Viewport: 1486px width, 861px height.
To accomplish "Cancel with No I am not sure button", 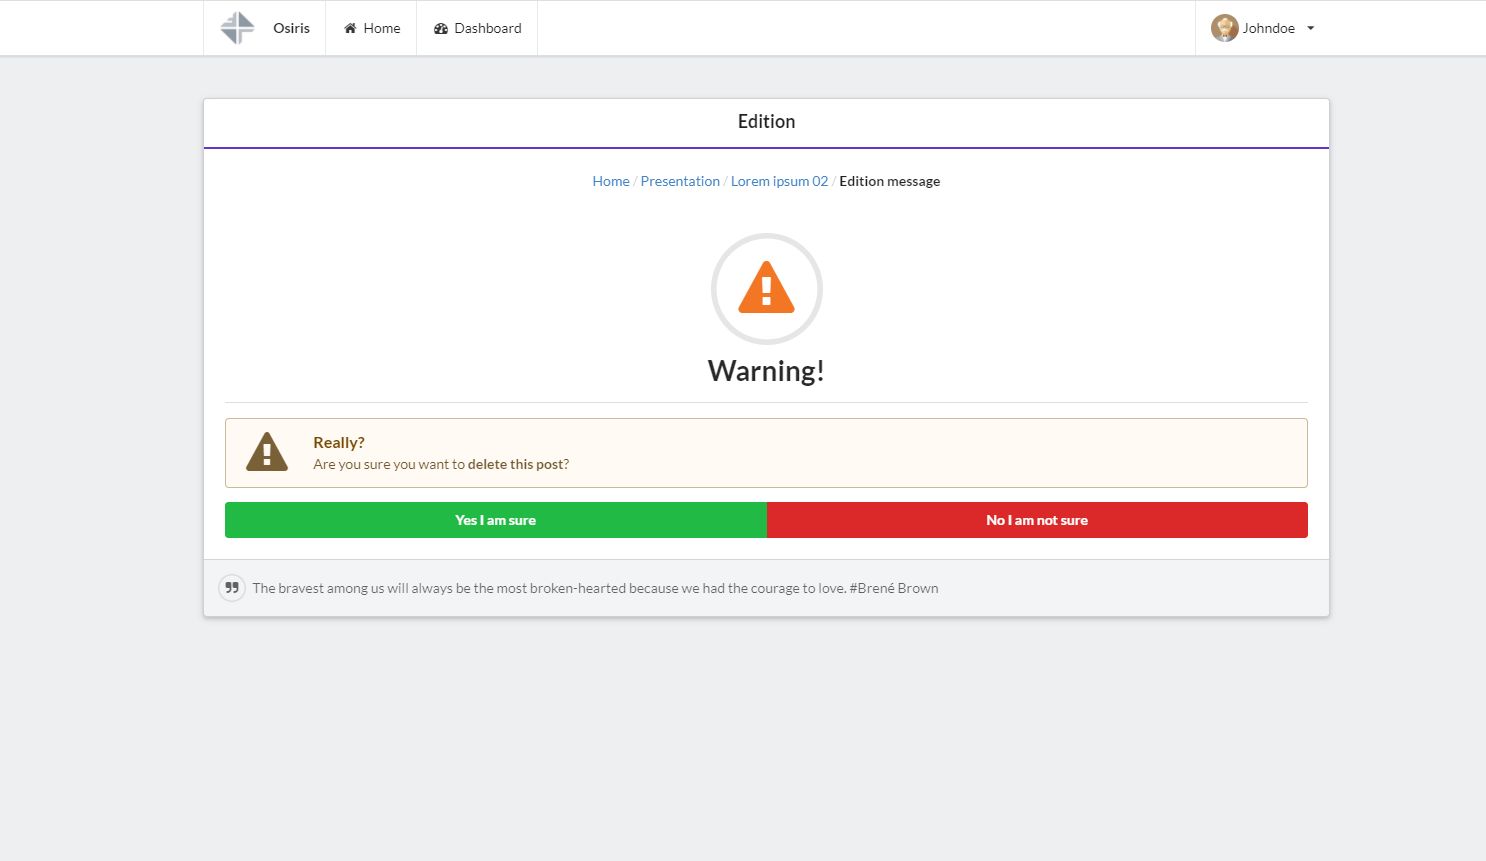I will tap(1037, 520).
